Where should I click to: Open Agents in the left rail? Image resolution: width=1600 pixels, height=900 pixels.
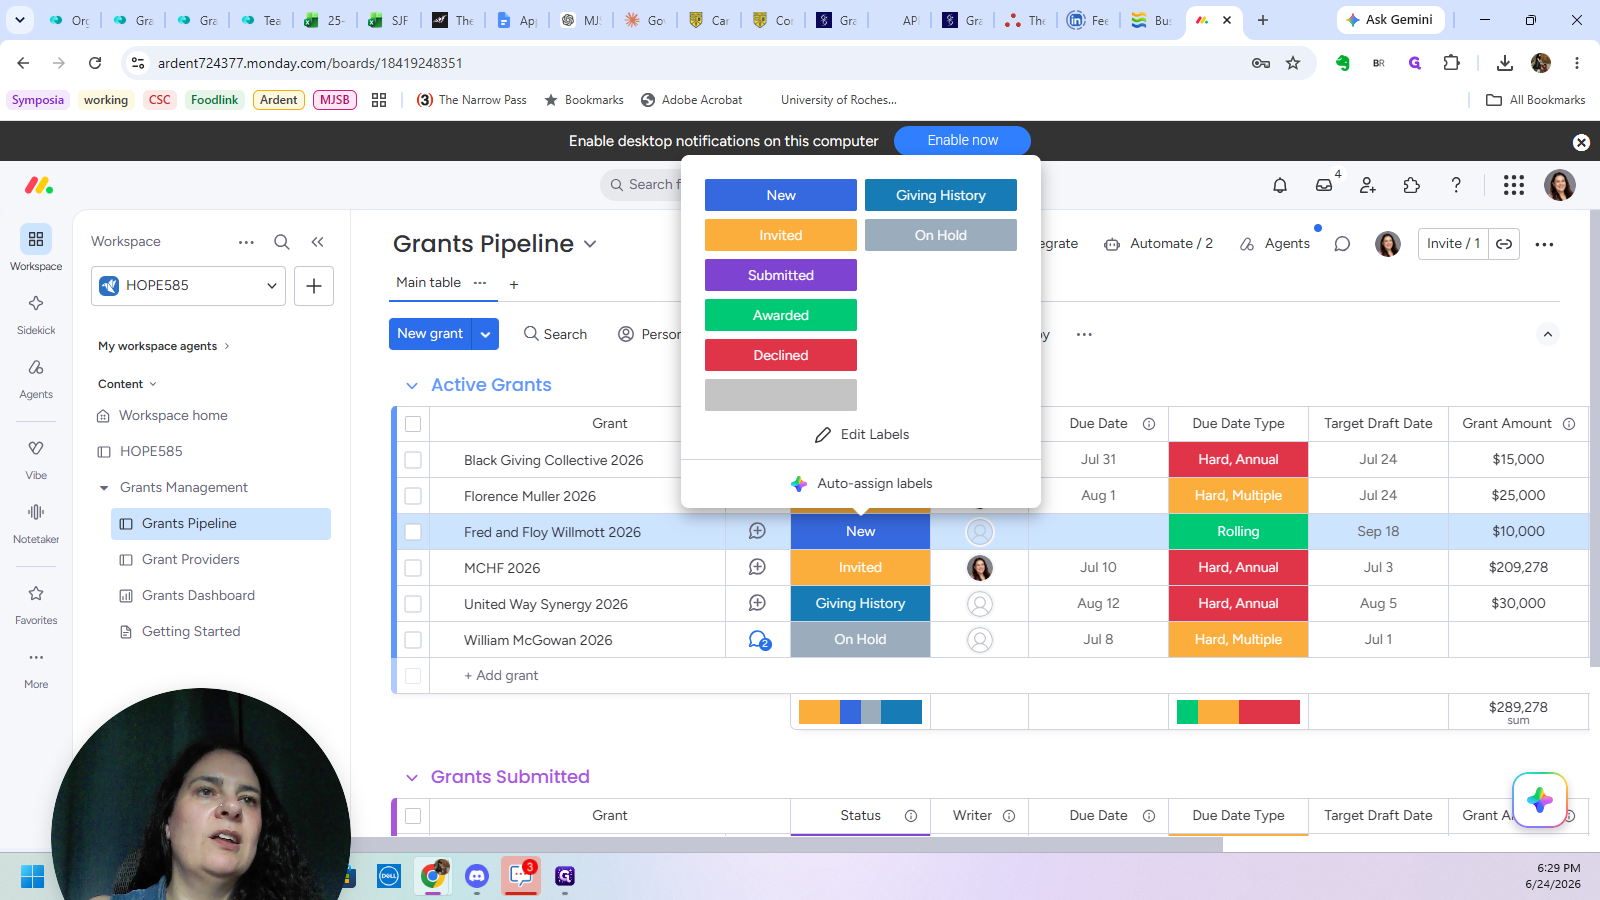click(36, 377)
